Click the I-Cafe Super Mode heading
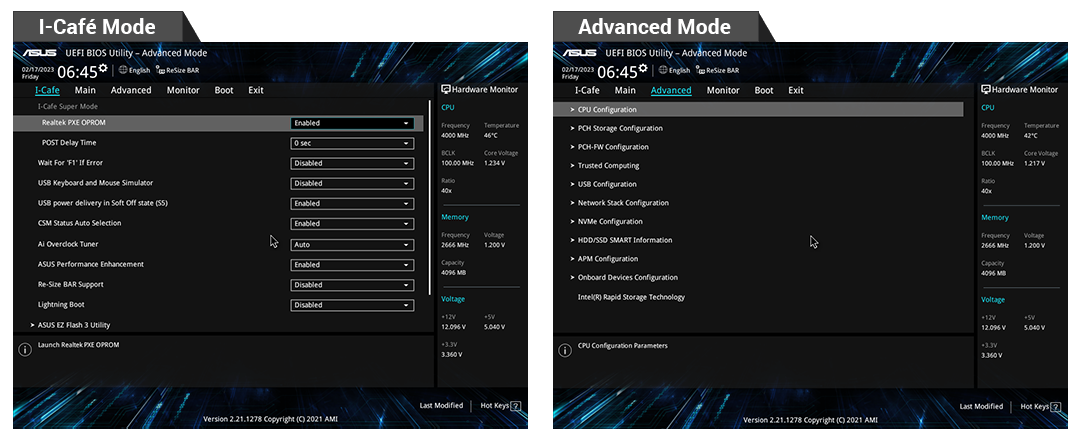Screen dimensions: 1079x438 pos(67,107)
